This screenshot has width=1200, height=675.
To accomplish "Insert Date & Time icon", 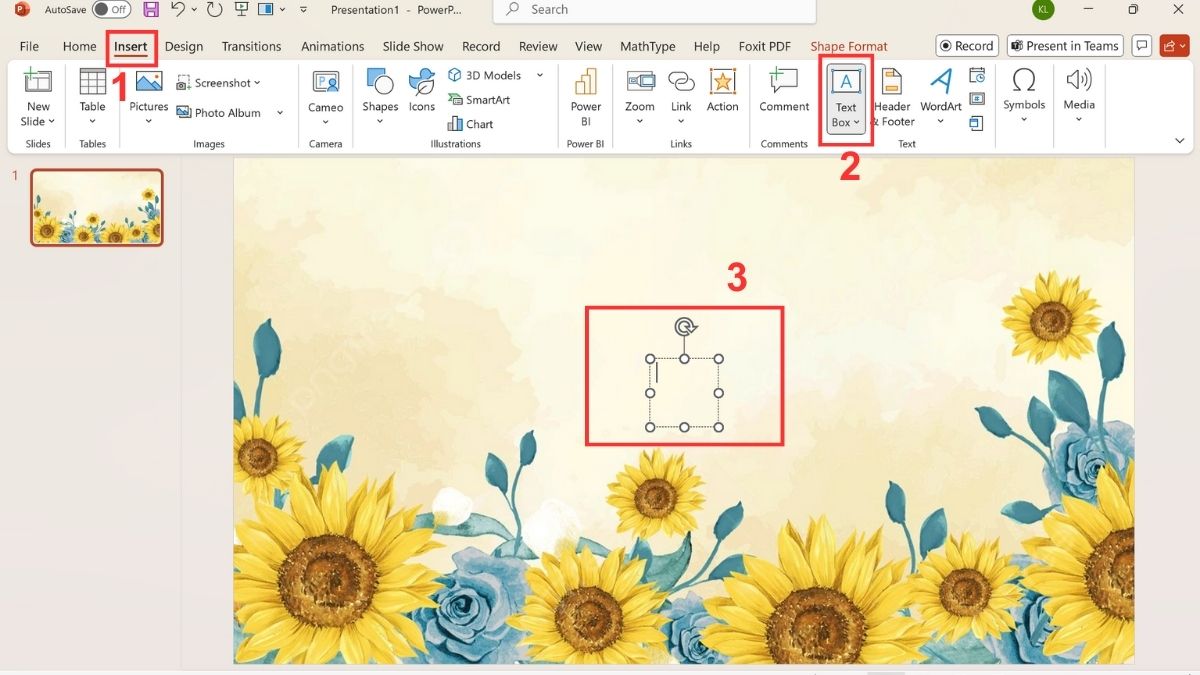I will tap(977, 75).
